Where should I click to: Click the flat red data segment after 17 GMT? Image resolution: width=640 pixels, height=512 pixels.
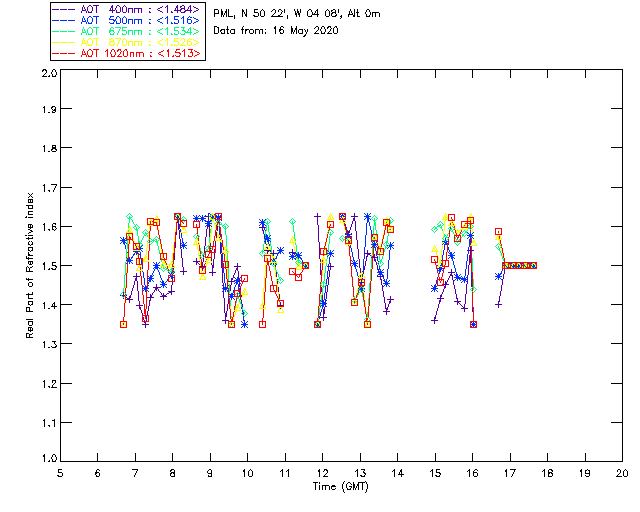pyautogui.click(x=521, y=265)
